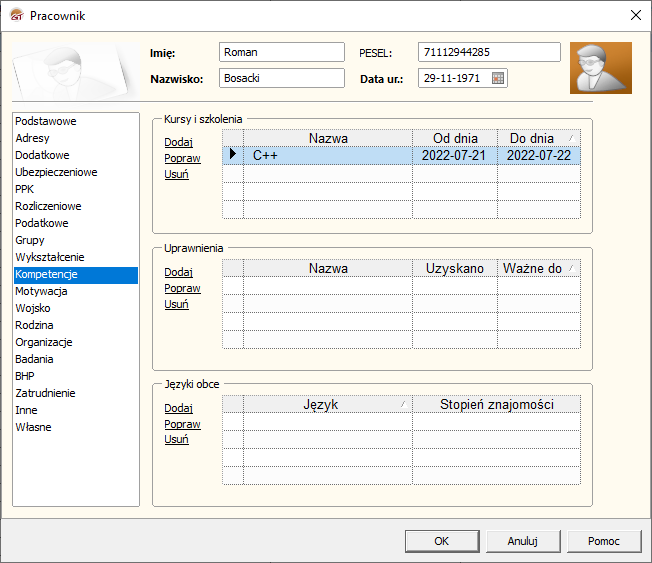Click the app icon in title bar
The height and width of the screenshot is (563, 652).
pos(15,15)
